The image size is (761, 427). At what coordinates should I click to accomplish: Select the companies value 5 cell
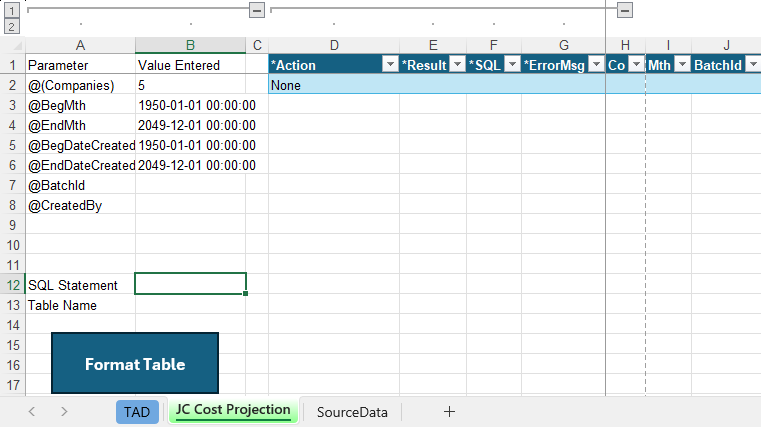(190, 85)
